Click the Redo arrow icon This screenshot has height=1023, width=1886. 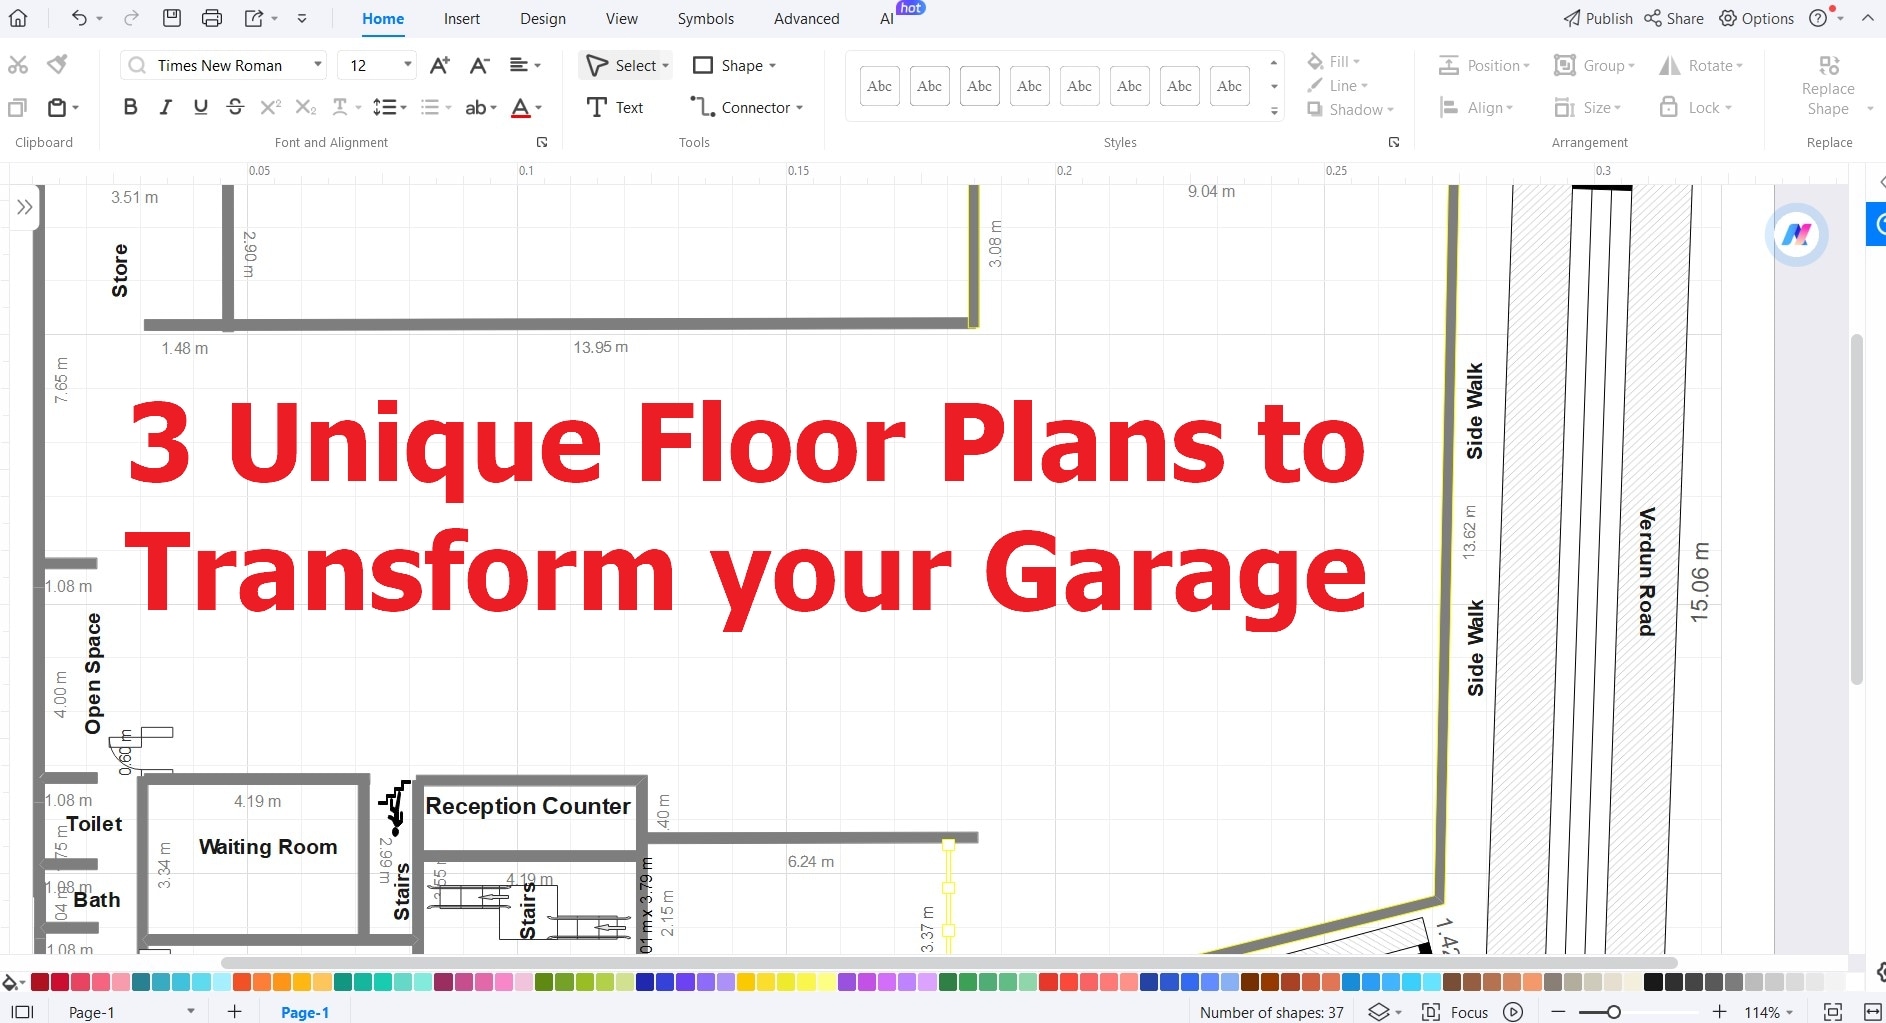click(131, 18)
